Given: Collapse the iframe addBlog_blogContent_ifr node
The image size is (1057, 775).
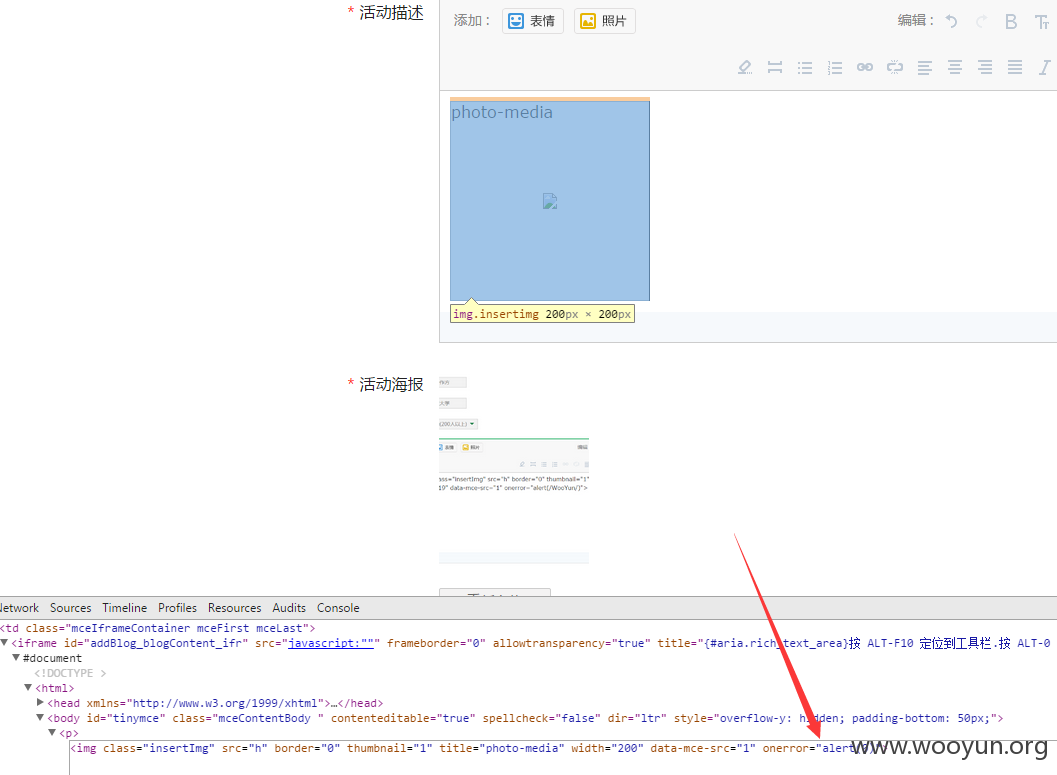Looking at the screenshot, I should pos(5,643).
